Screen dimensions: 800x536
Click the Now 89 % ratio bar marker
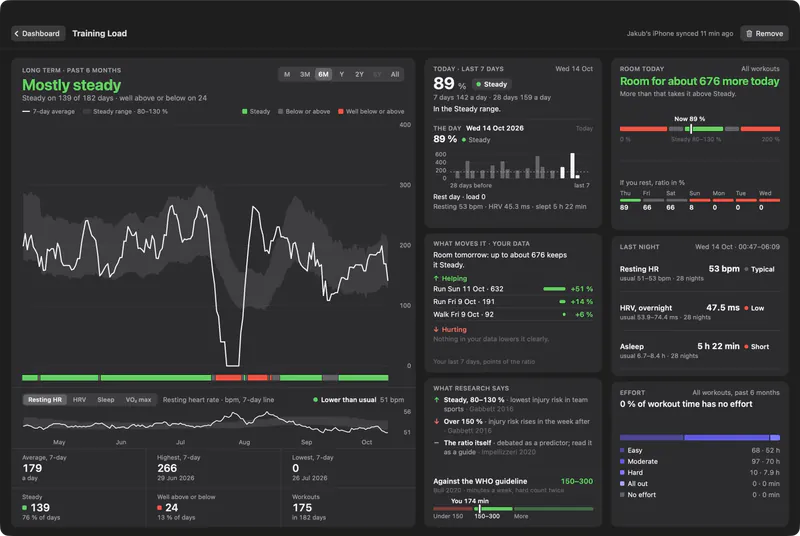click(691, 129)
